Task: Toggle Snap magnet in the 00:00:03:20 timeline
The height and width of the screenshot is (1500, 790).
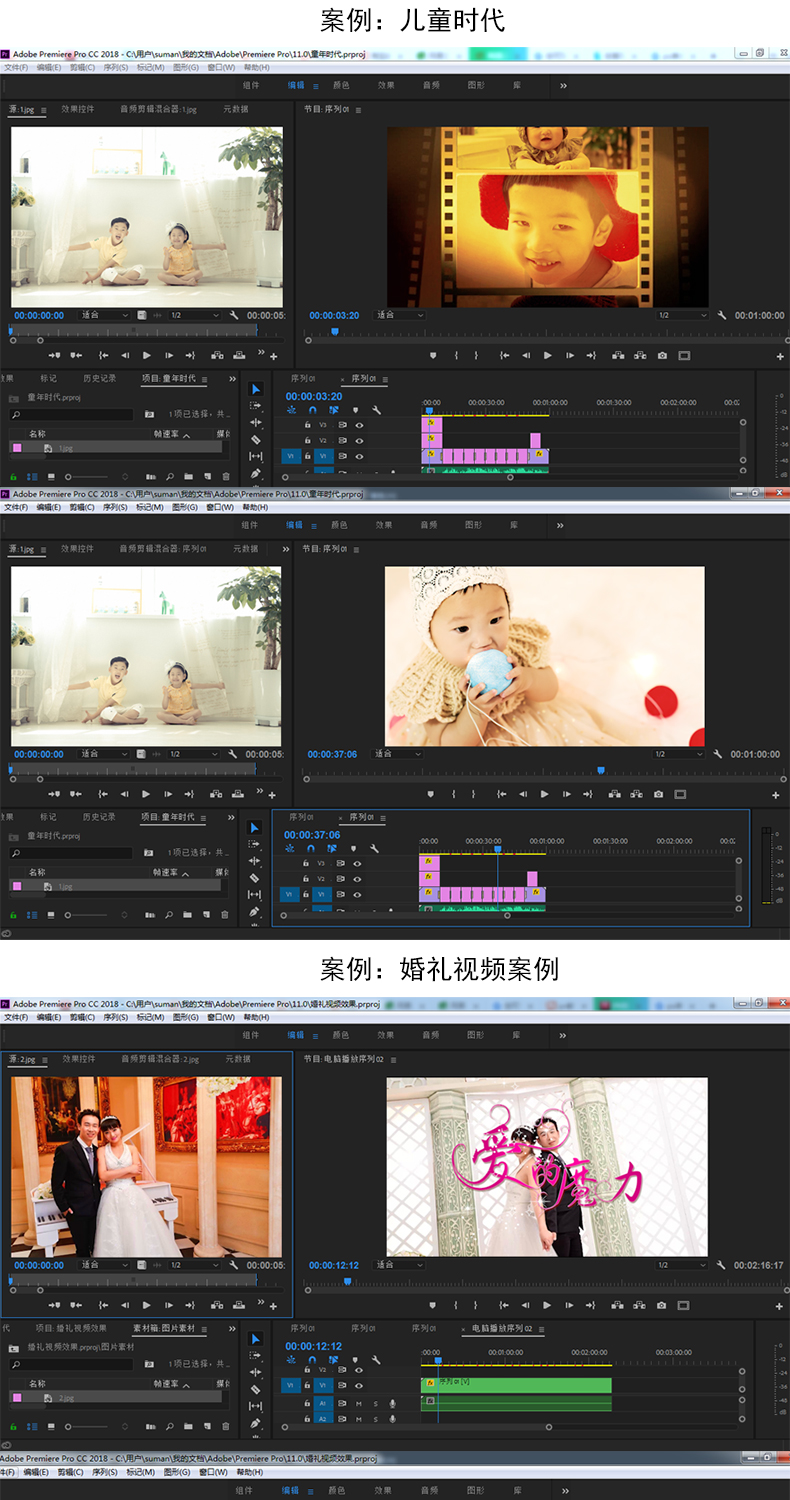Action: pos(312,410)
